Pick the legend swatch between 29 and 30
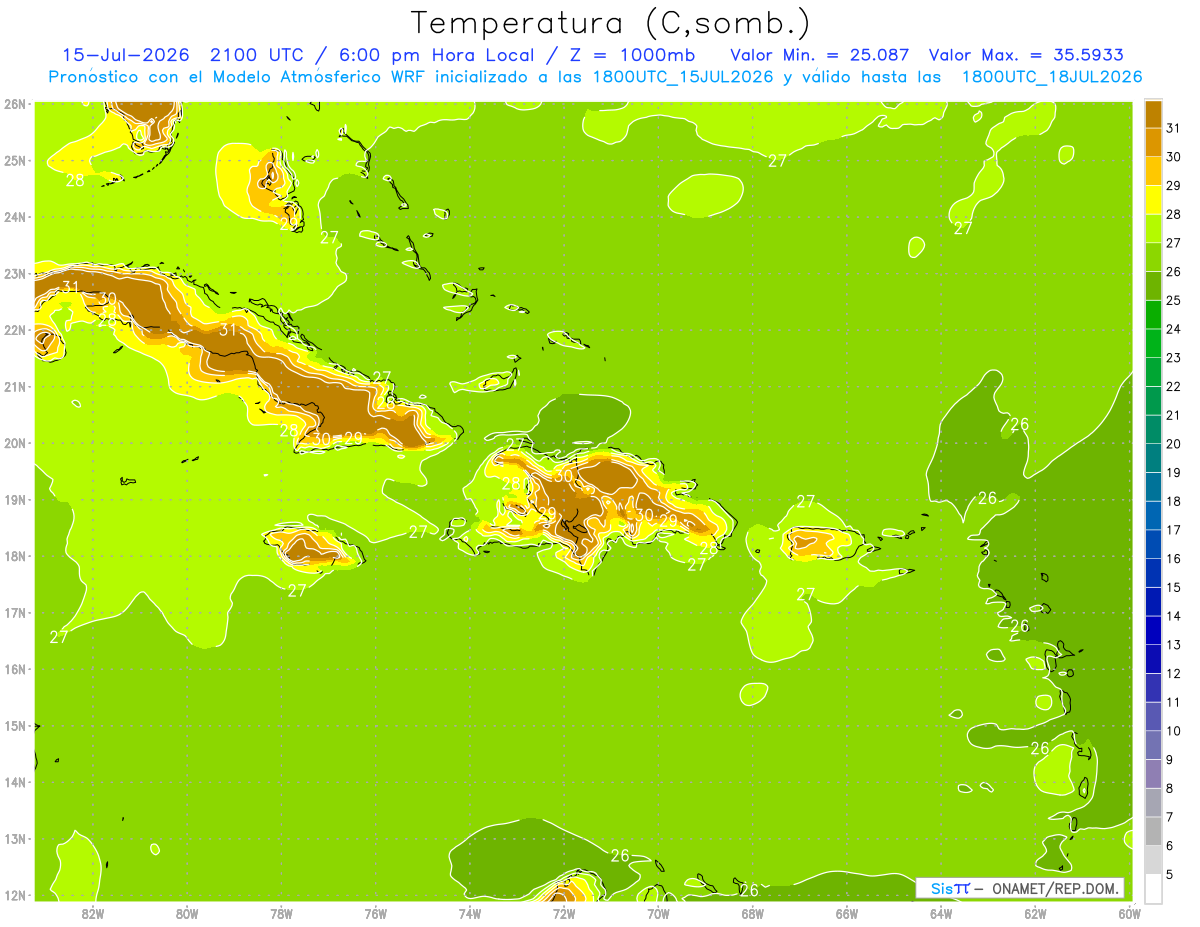This screenshot has height=927, width=1200. pos(1153,171)
